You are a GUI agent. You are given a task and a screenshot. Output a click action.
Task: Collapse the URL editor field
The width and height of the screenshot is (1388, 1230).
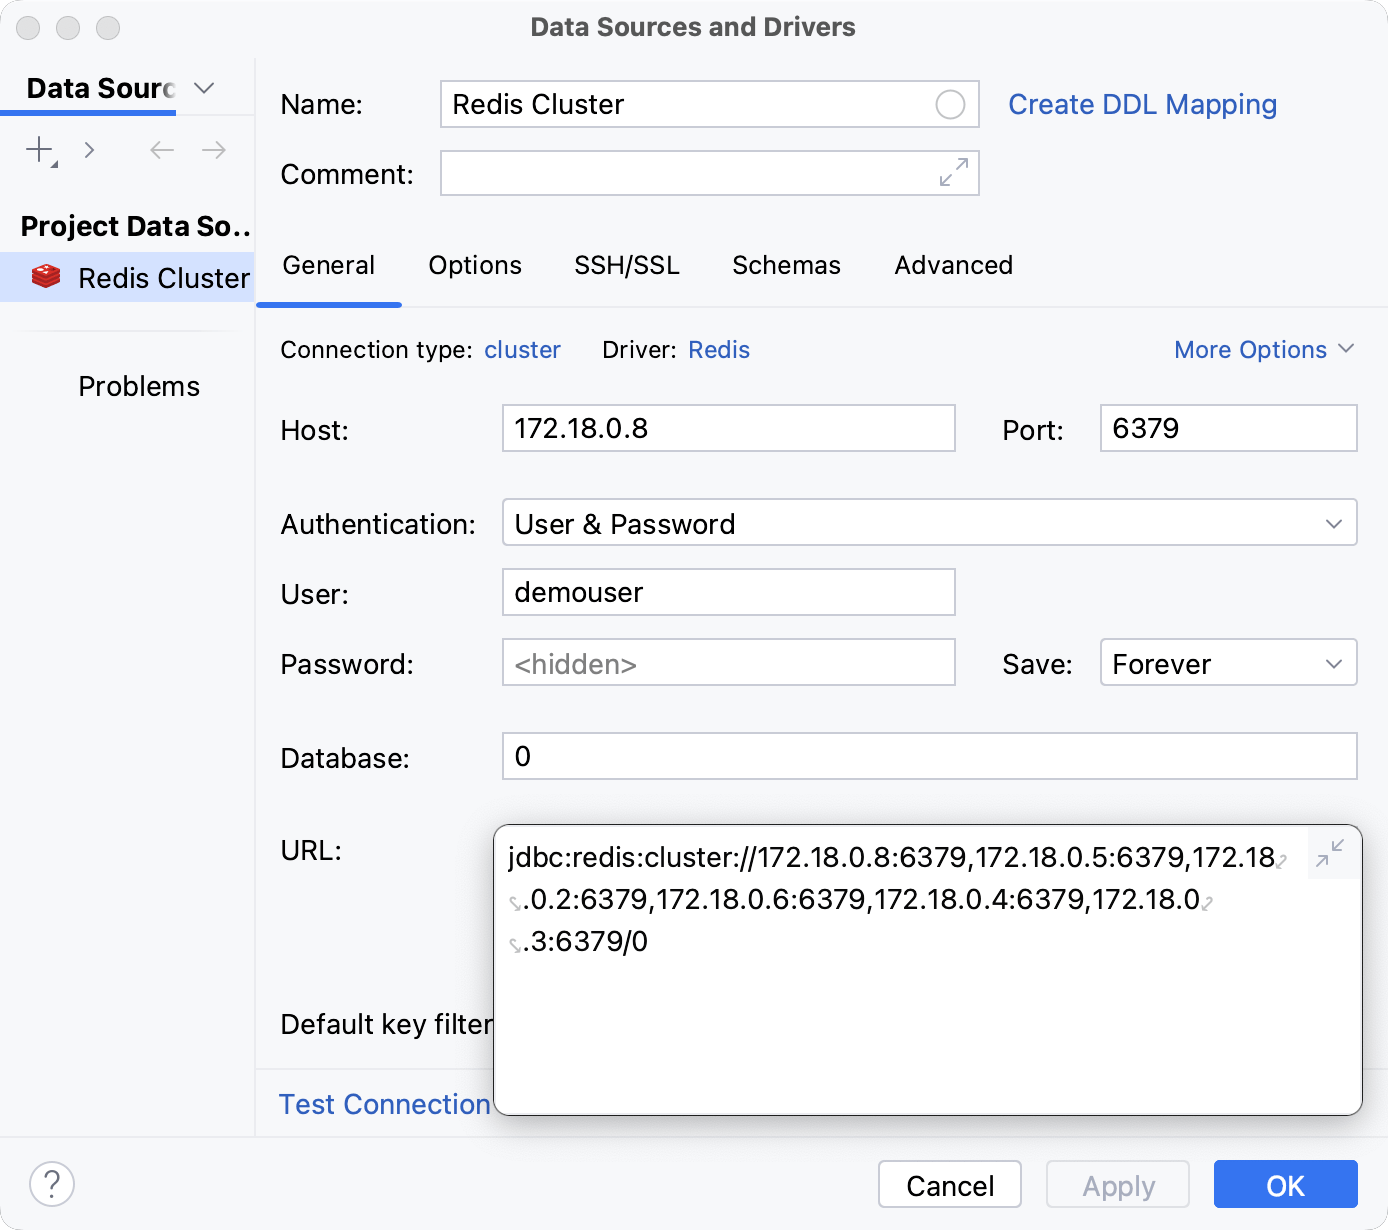coord(1332,853)
